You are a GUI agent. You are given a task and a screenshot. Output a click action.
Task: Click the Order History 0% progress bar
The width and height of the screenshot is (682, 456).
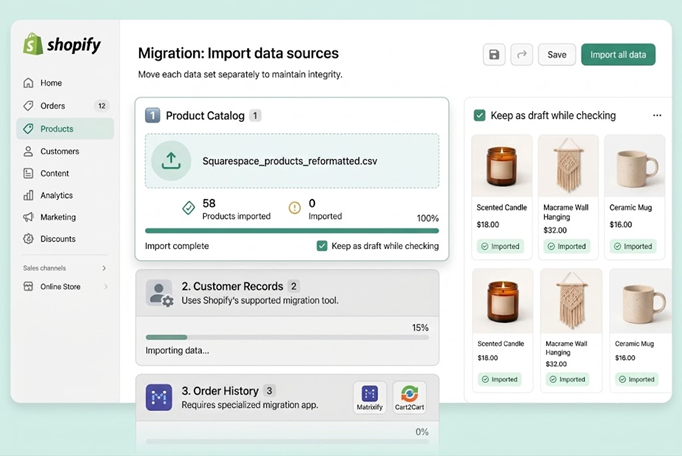pyautogui.click(x=287, y=441)
